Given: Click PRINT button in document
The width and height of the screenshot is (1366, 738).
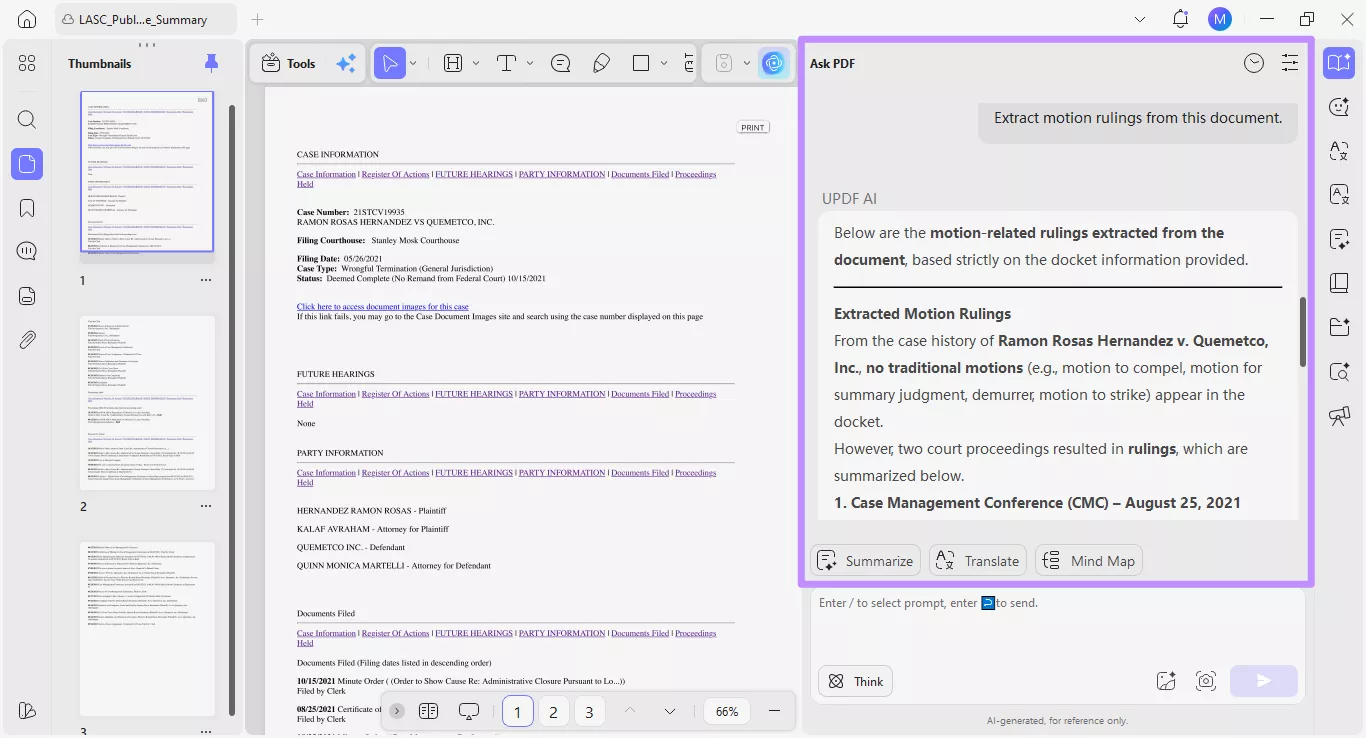Looking at the screenshot, I should (x=753, y=127).
